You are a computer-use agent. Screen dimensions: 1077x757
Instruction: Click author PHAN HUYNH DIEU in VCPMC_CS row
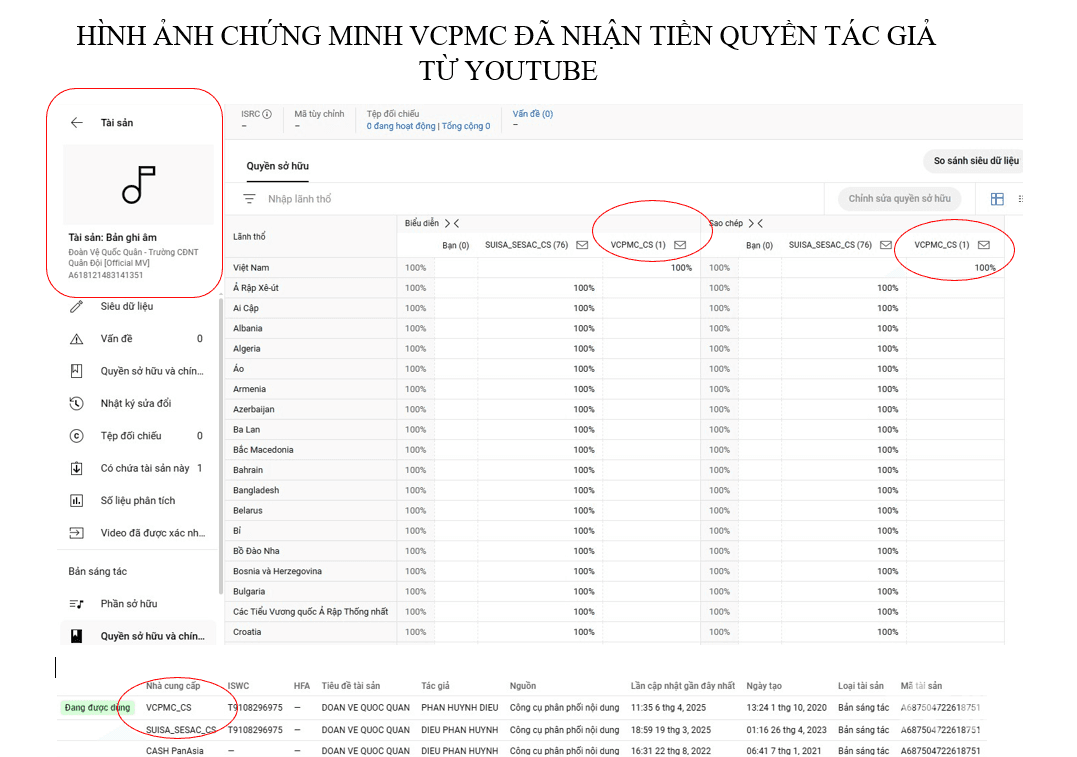coord(460,708)
